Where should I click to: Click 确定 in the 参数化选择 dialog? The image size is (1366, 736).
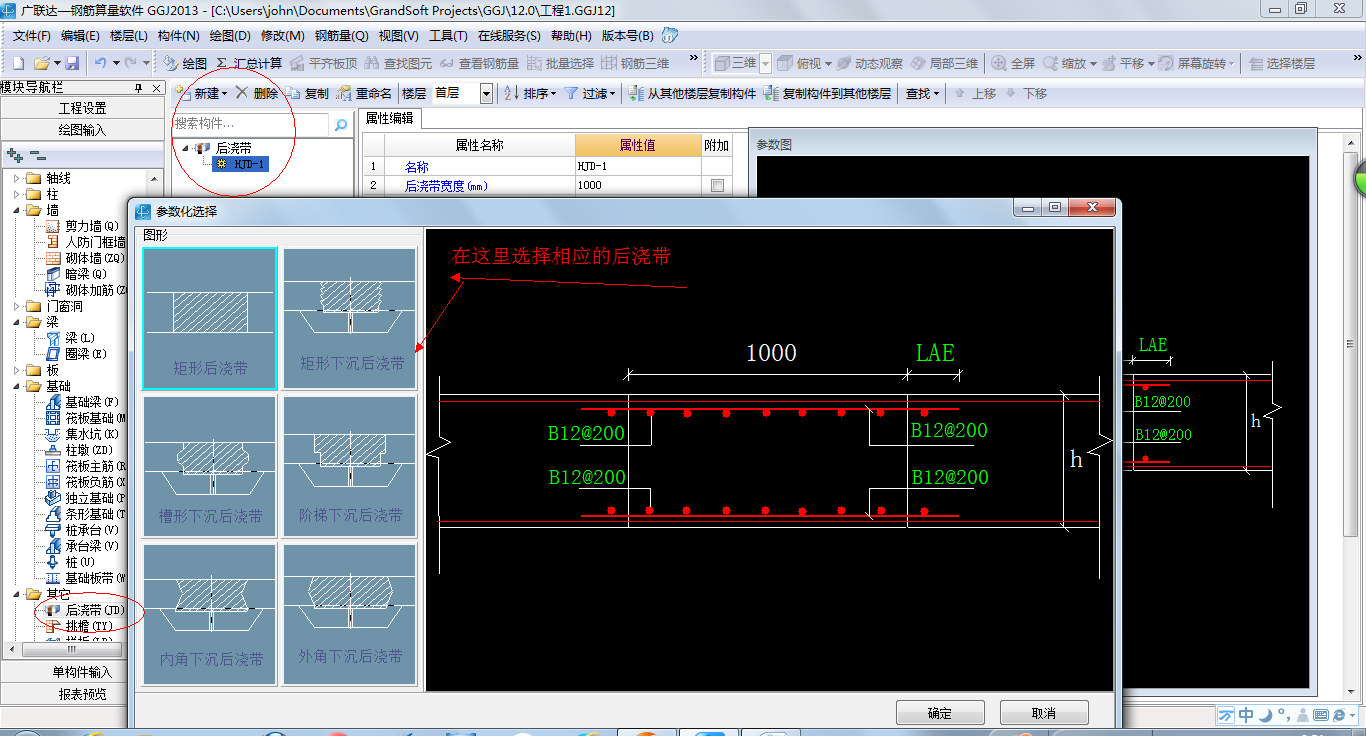(x=940, y=713)
